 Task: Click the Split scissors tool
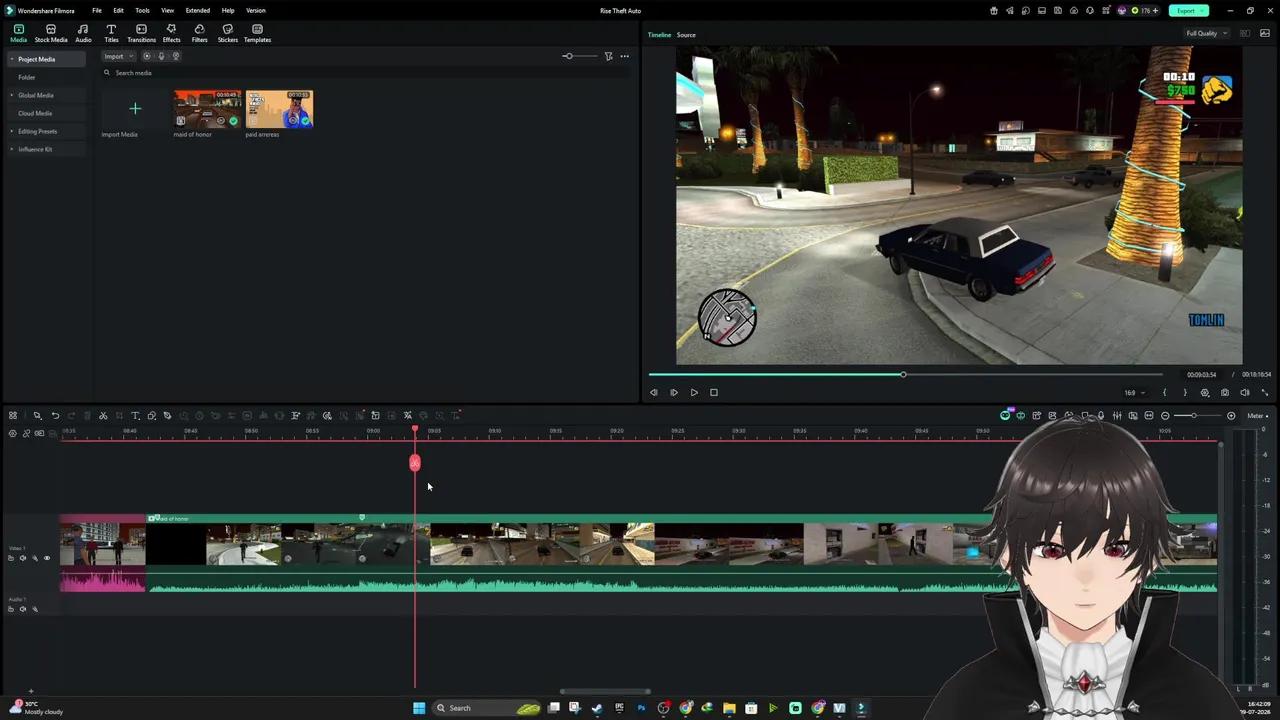103,416
